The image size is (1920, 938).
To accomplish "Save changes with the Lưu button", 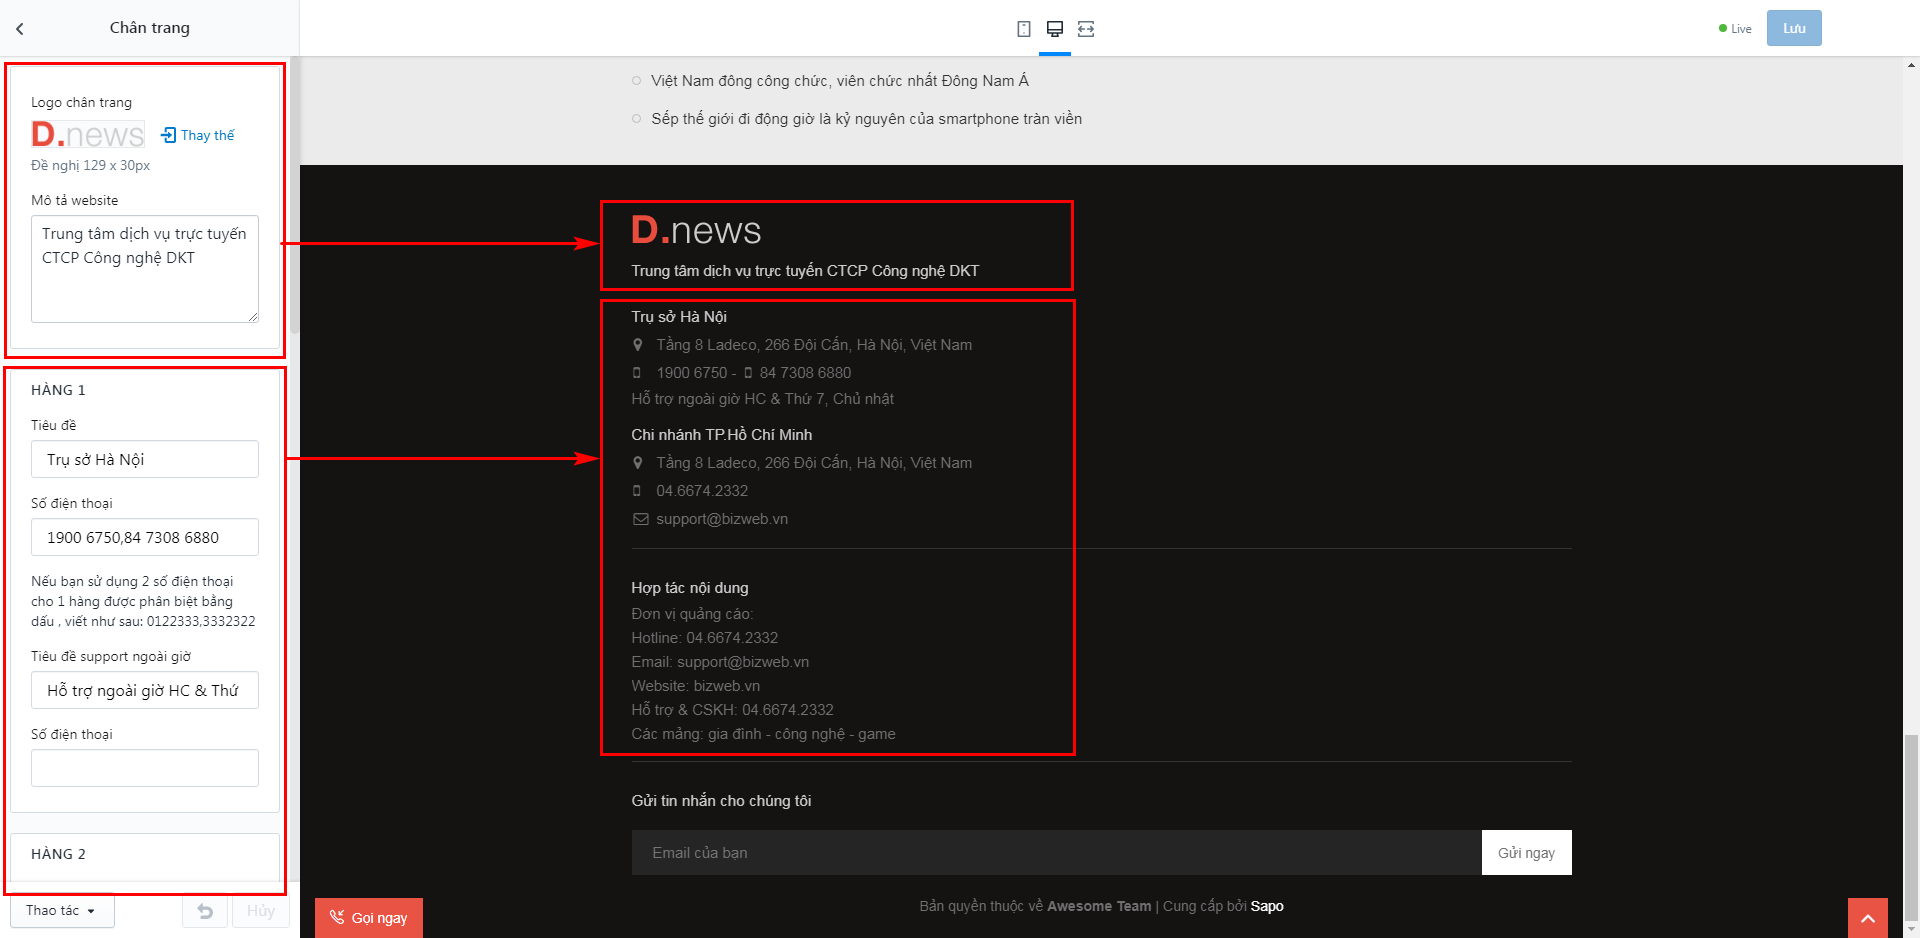I will 1794,28.
